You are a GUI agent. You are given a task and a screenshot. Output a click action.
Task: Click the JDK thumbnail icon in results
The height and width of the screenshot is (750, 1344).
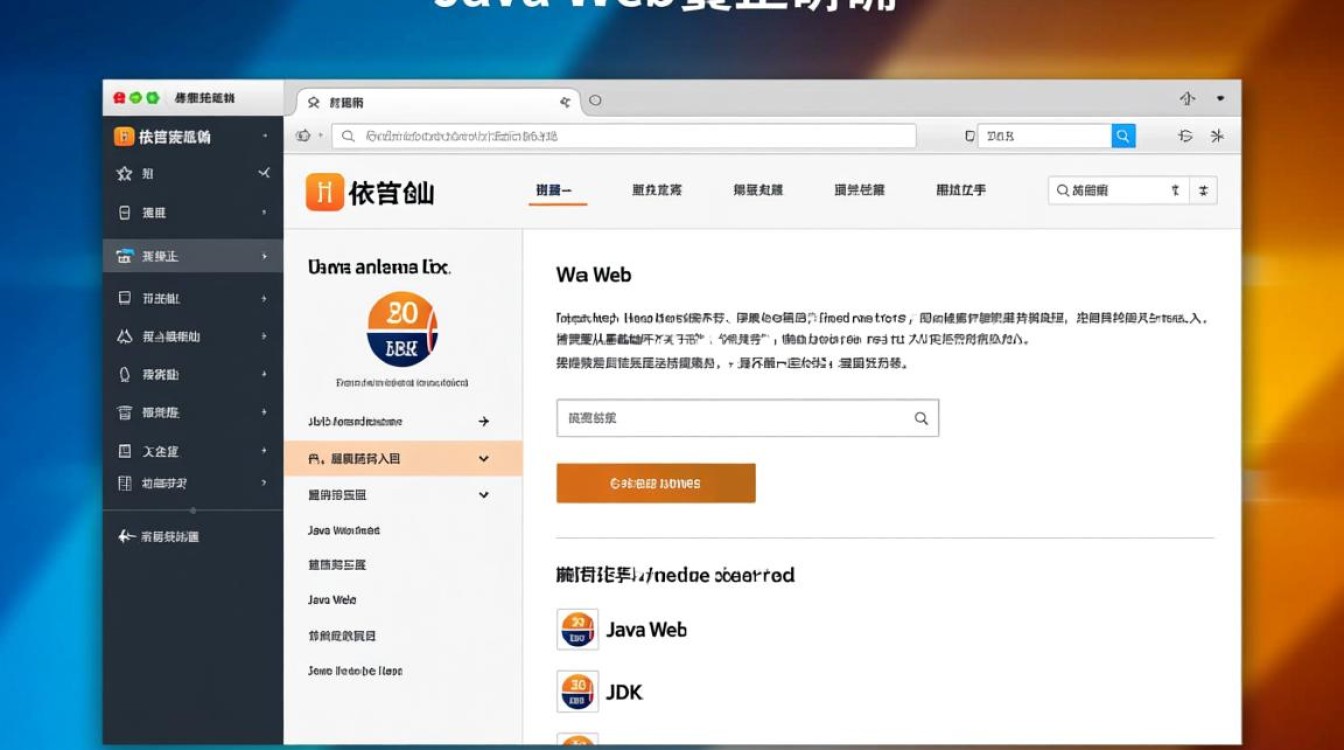click(577, 691)
